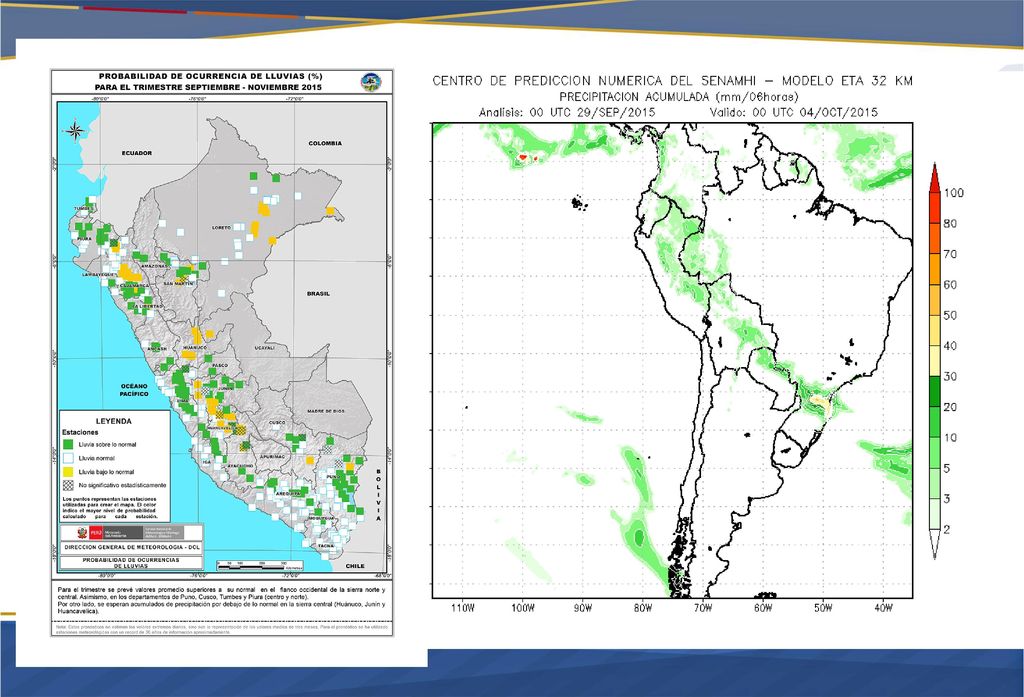Click the '60W' longitude axis label
The height and width of the screenshot is (697, 1024).
click(763, 608)
